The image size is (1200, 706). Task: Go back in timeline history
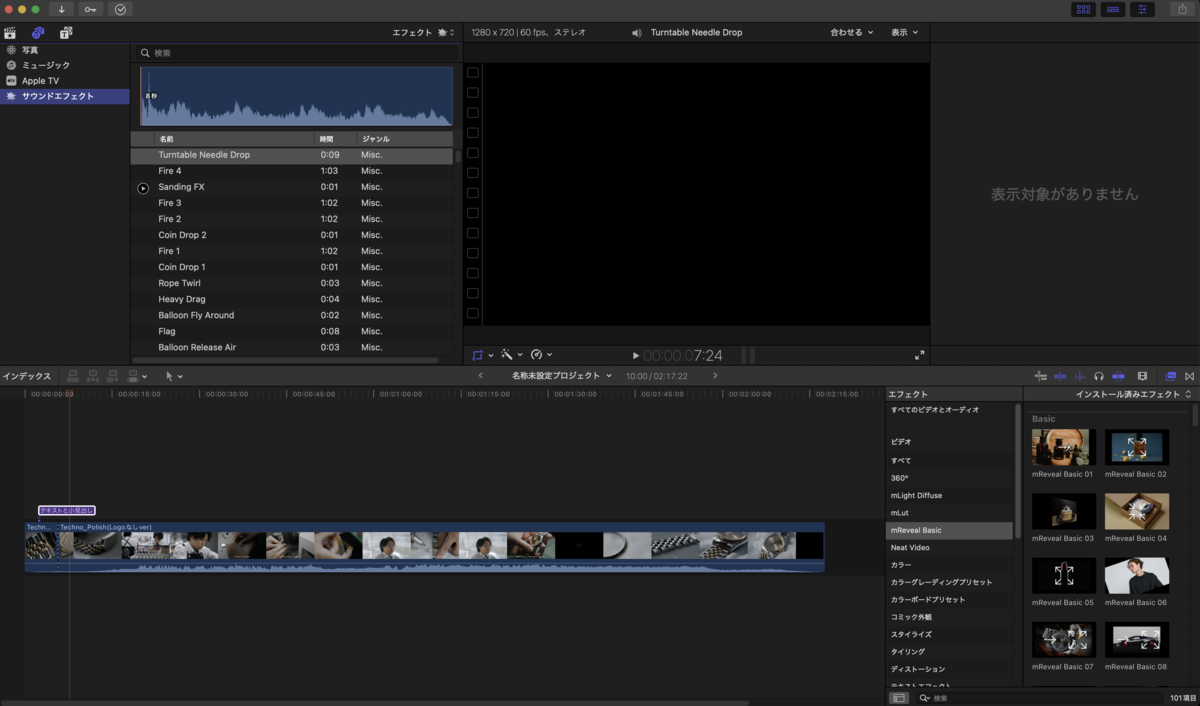(481, 376)
